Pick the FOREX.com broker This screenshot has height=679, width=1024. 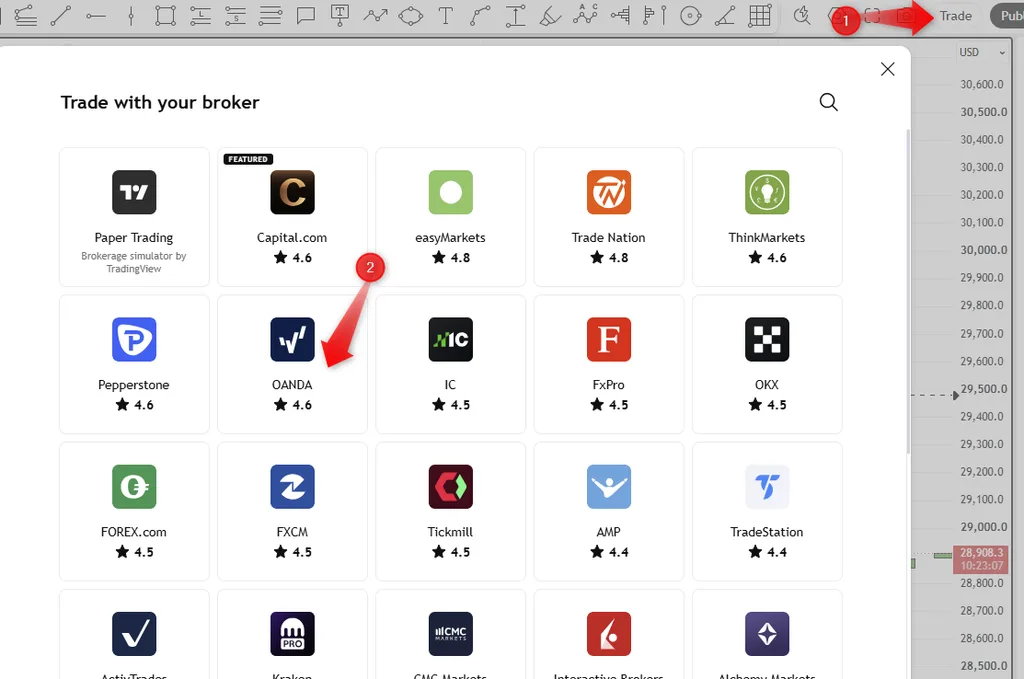point(134,511)
